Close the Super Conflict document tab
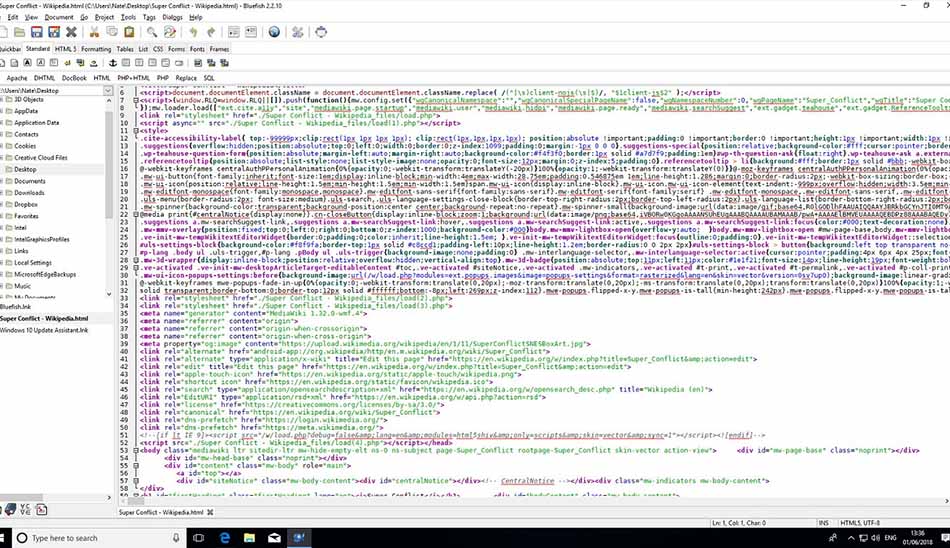Image resolution: width=950 pixels, height=548 pixels. coord(210,512)
